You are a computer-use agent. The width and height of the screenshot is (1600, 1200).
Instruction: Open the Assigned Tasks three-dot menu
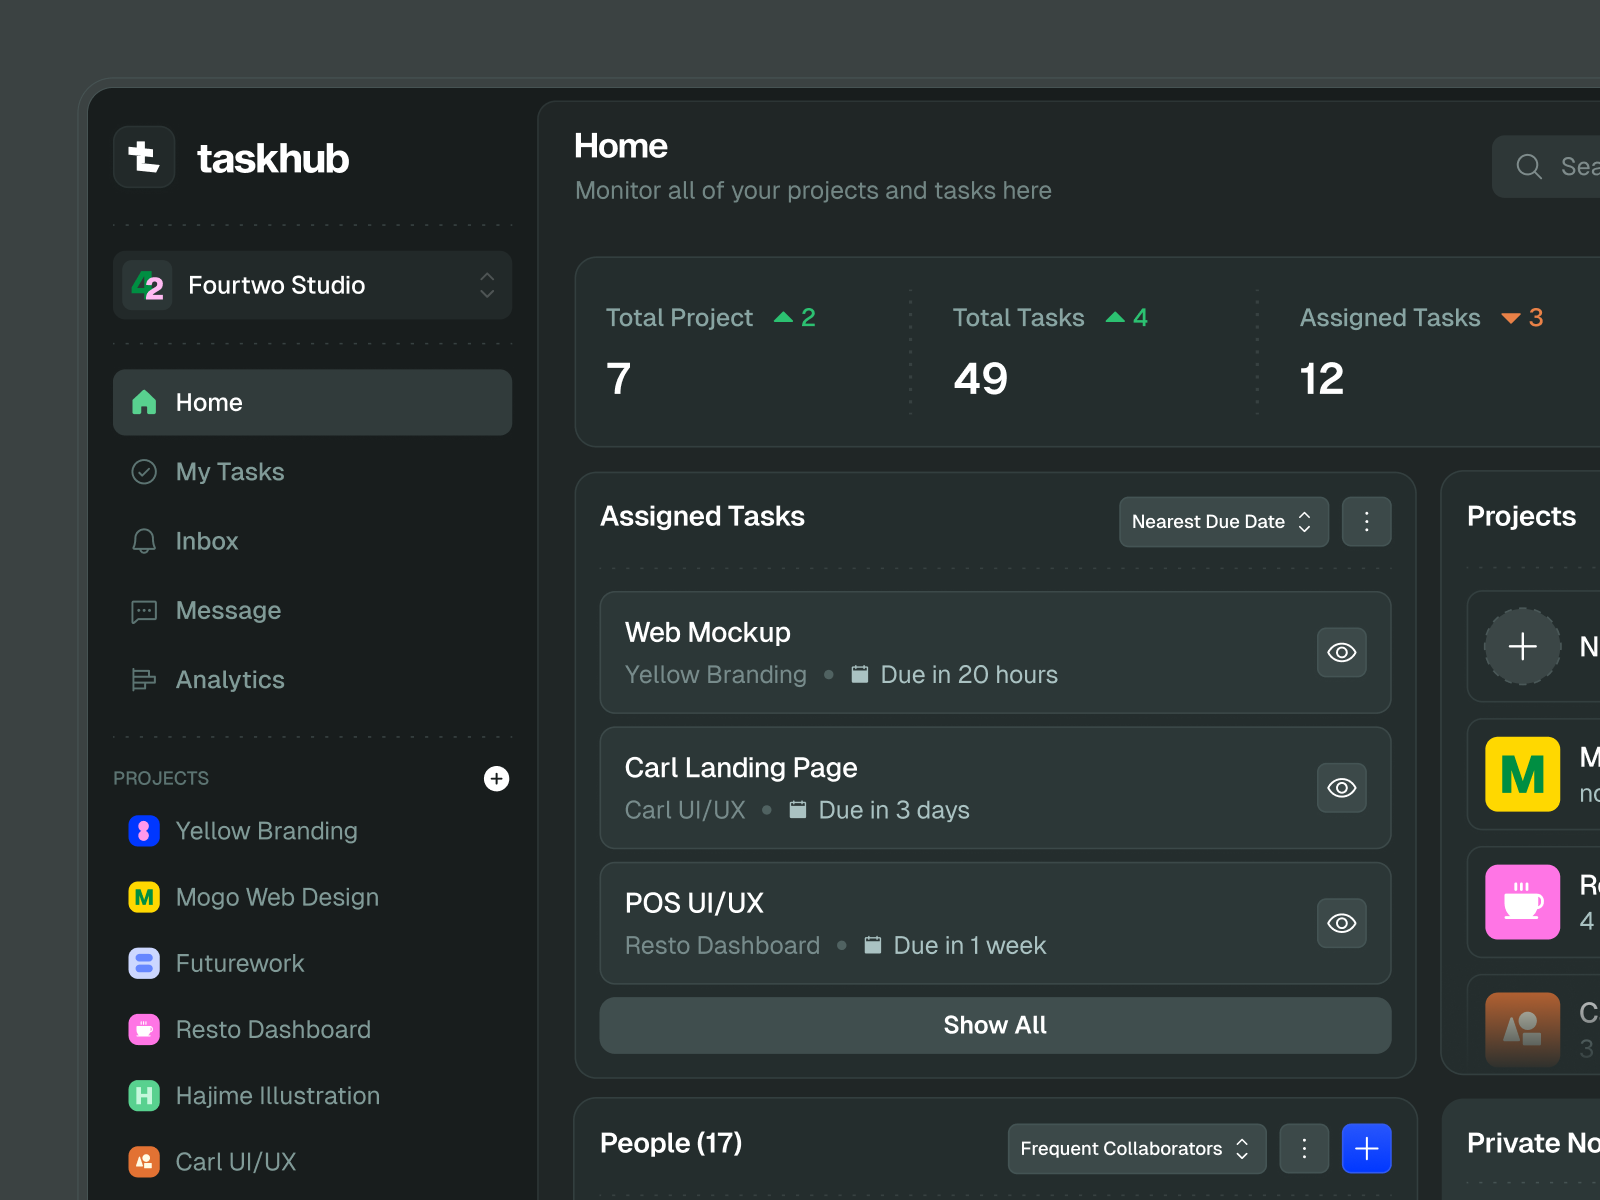click(x=1366, y=522)
